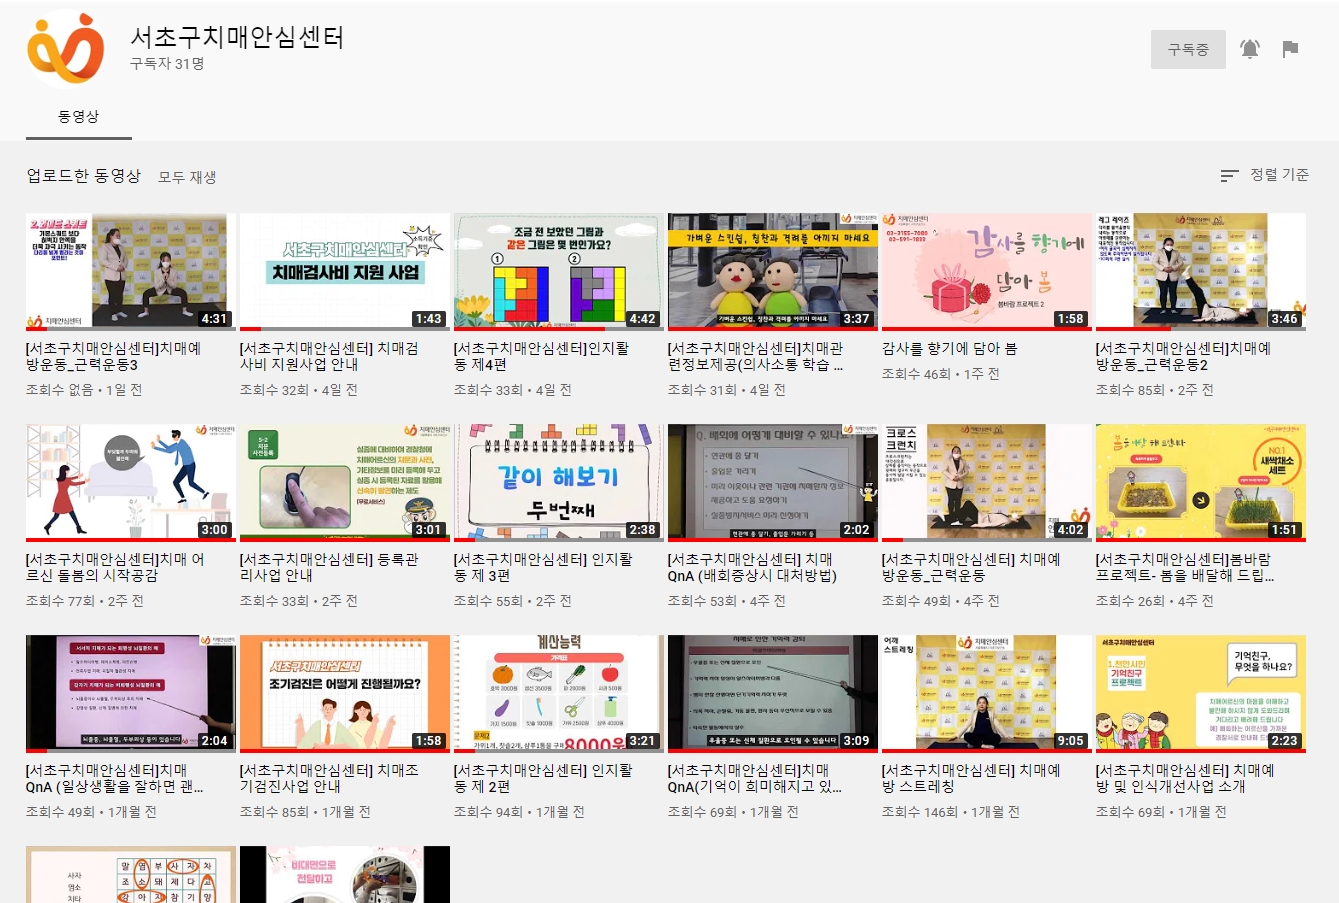Open the 4:02 video title 치매예방운동_근력운동

[971, 568]
